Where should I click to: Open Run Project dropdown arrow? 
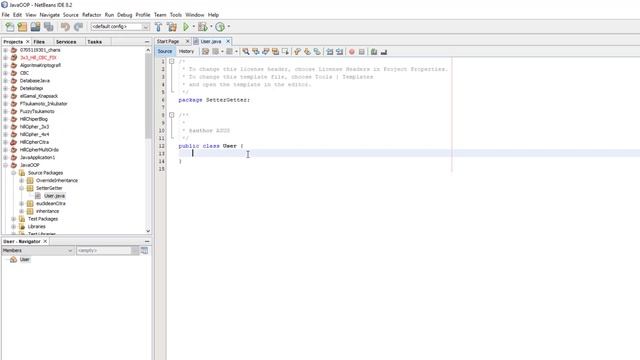[x=193, y=27]
